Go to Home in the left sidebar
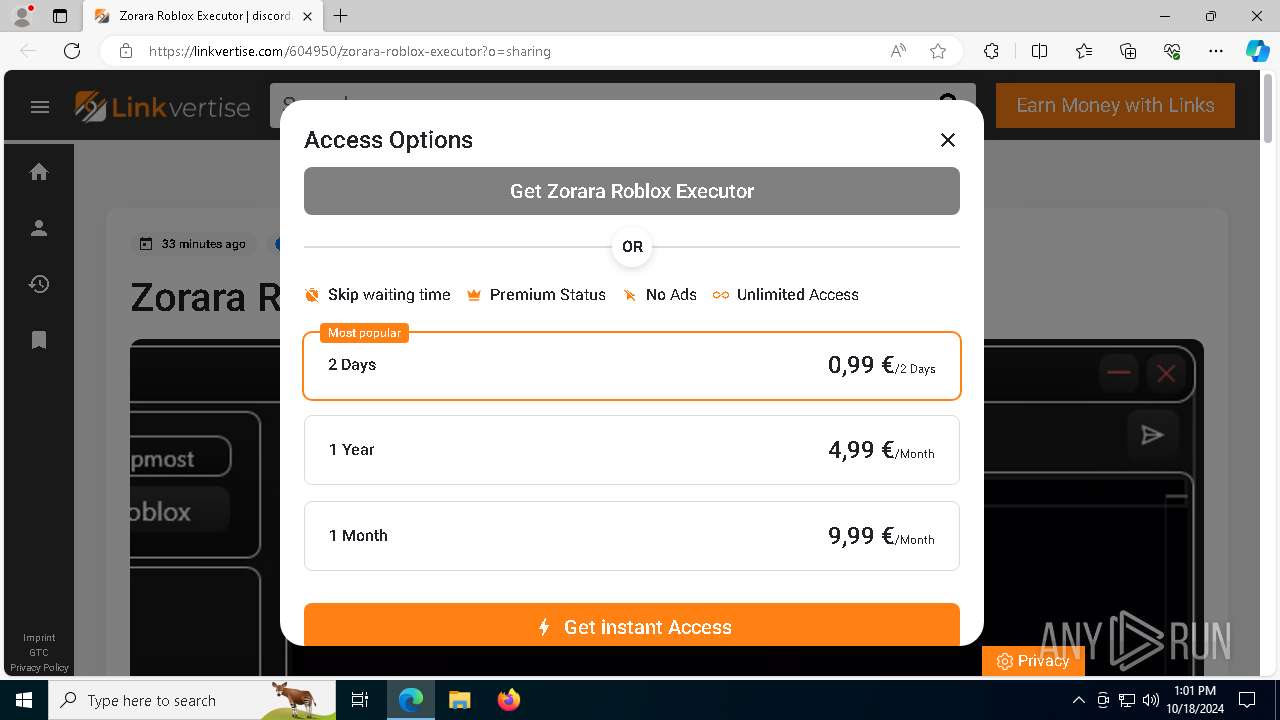 39,172
